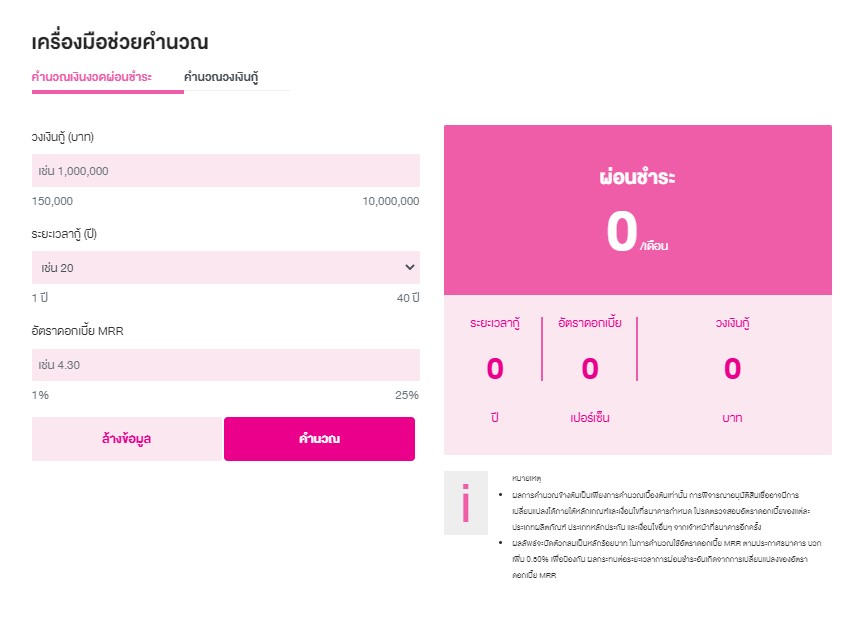Image resolution: width=863 pixels, height=632 pixels.
Task: Click the 25% maximum rate label
Action: pos(407,395)
